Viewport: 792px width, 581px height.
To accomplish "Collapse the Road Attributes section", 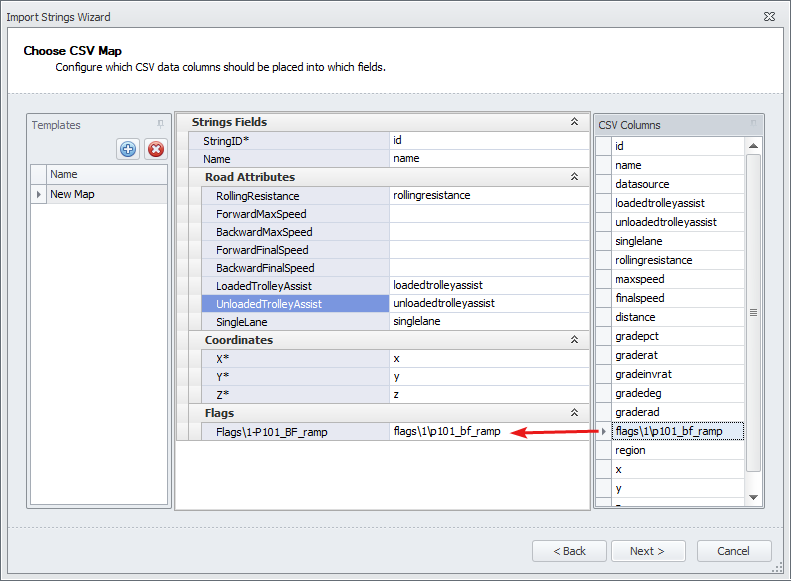I will click(x=574, y=177).
